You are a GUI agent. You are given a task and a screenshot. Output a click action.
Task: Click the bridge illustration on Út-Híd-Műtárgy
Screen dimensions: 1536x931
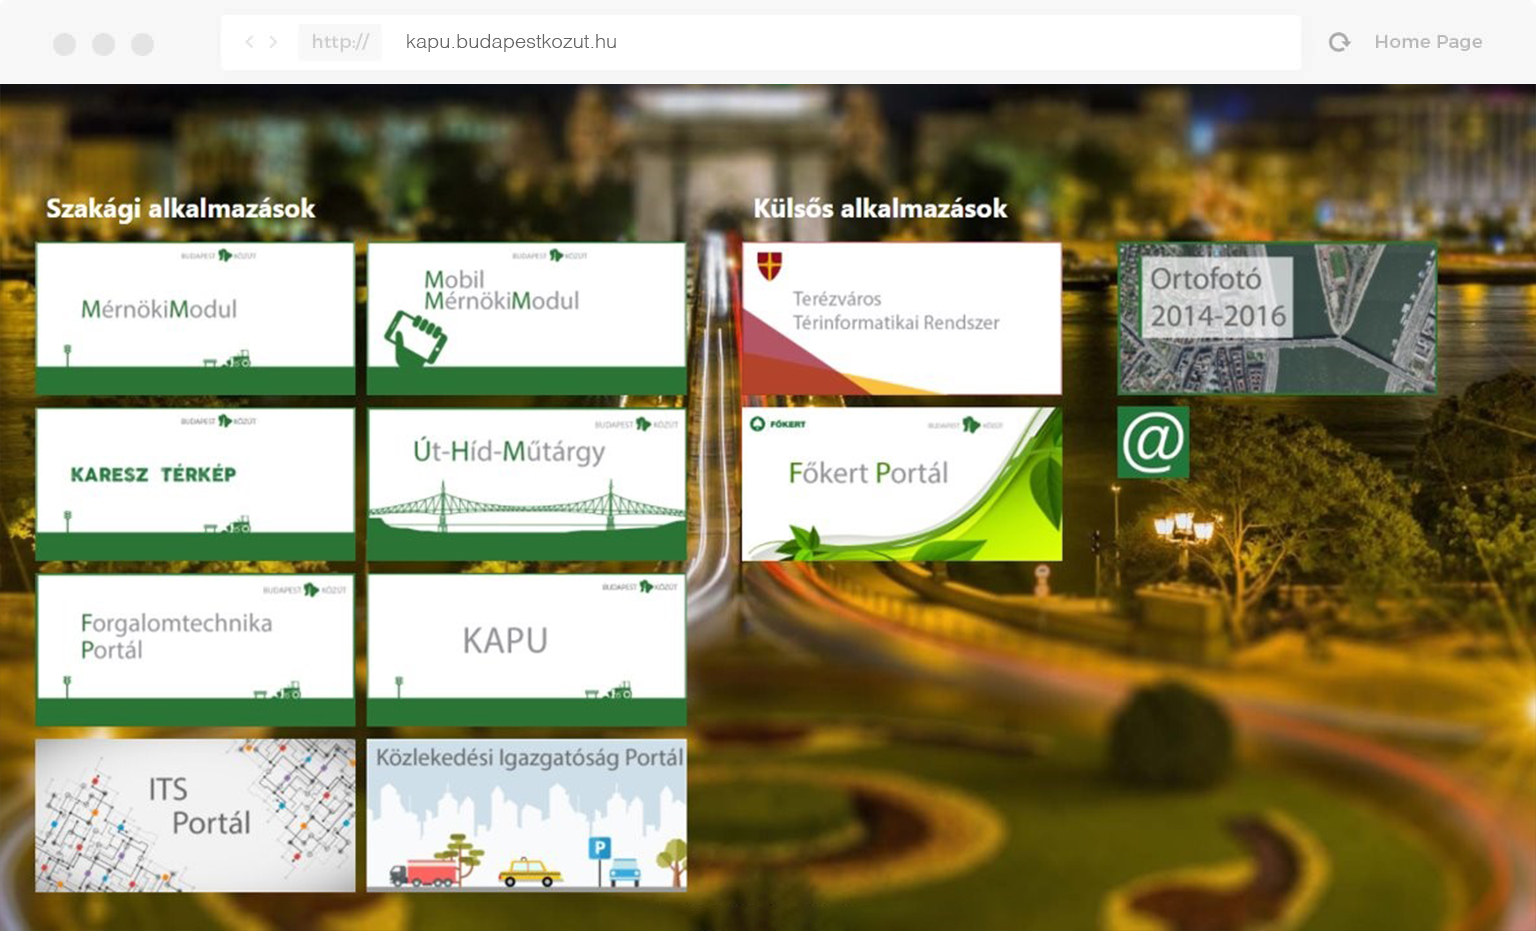526,506
